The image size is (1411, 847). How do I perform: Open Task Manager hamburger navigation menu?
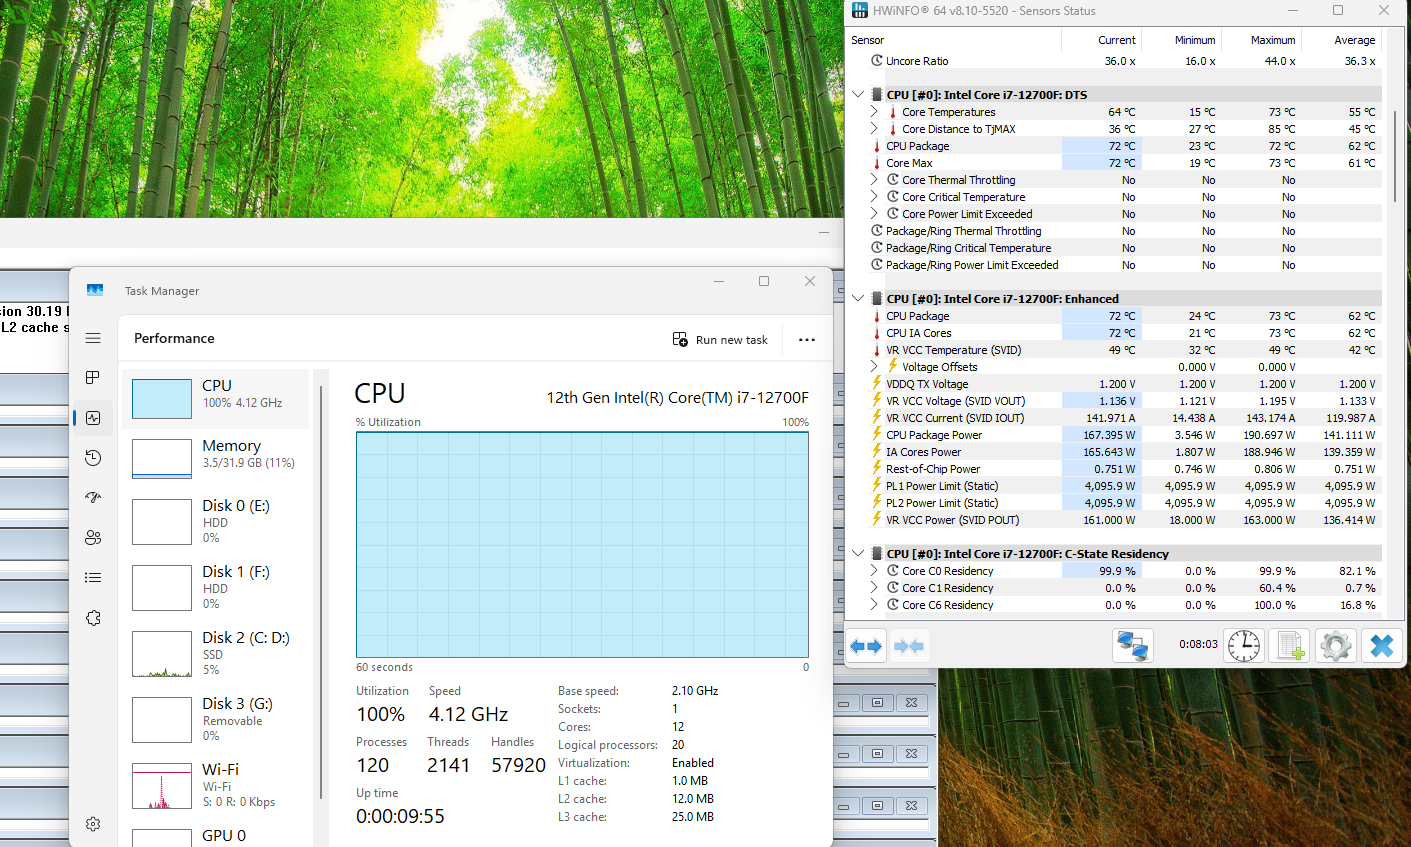(93, 338)
